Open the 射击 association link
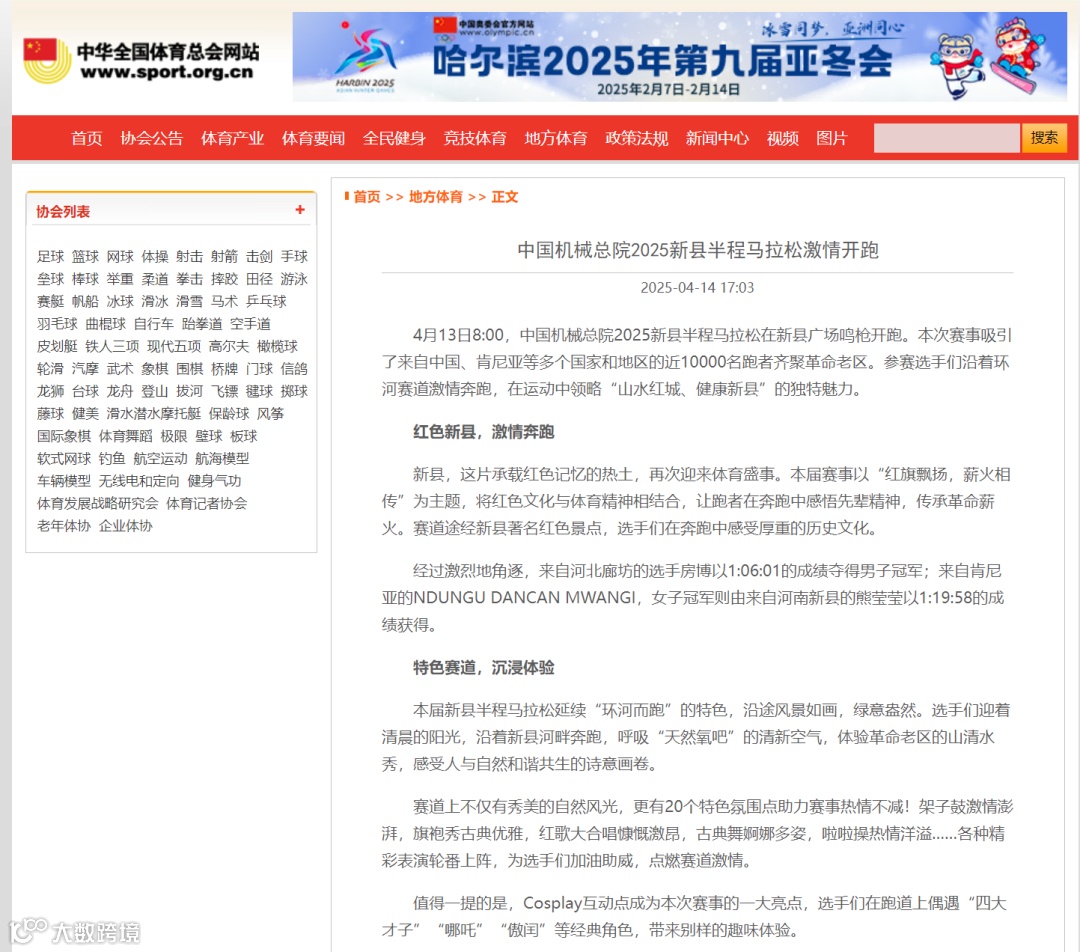1080x952 pixels. [x=189, y=257]
